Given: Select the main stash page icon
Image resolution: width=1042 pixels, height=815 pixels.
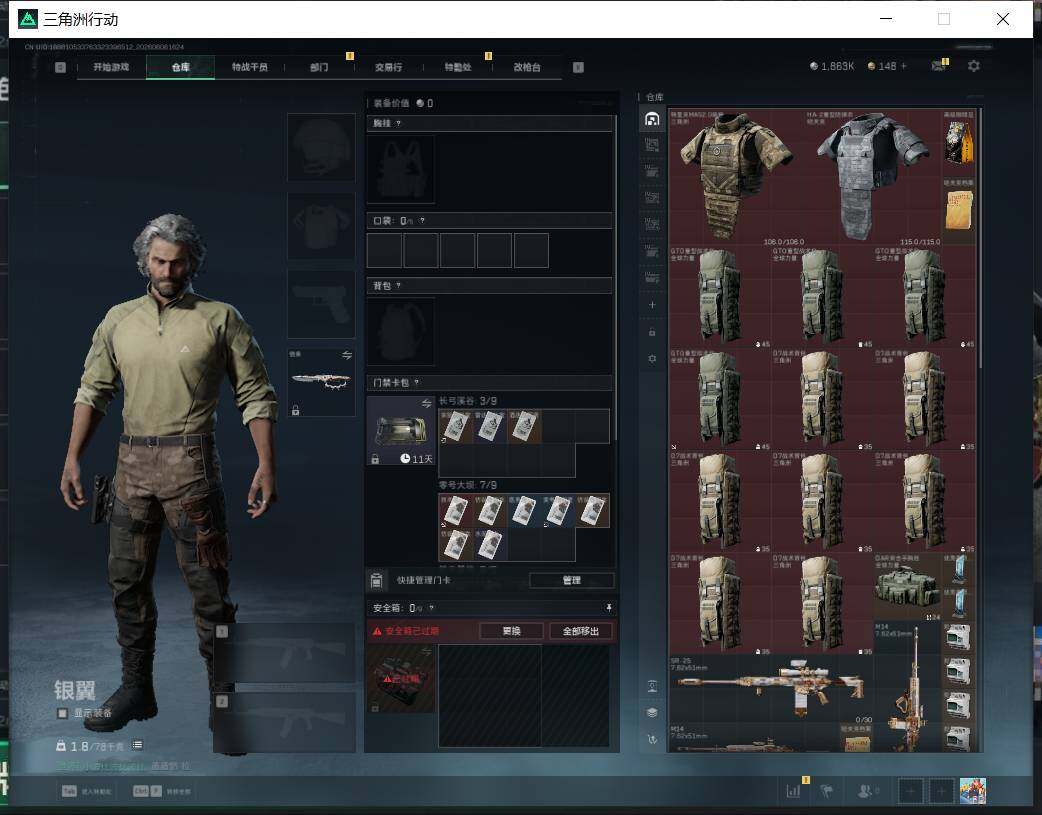Looking at the screenshot, I should click(x=652, y=119).
